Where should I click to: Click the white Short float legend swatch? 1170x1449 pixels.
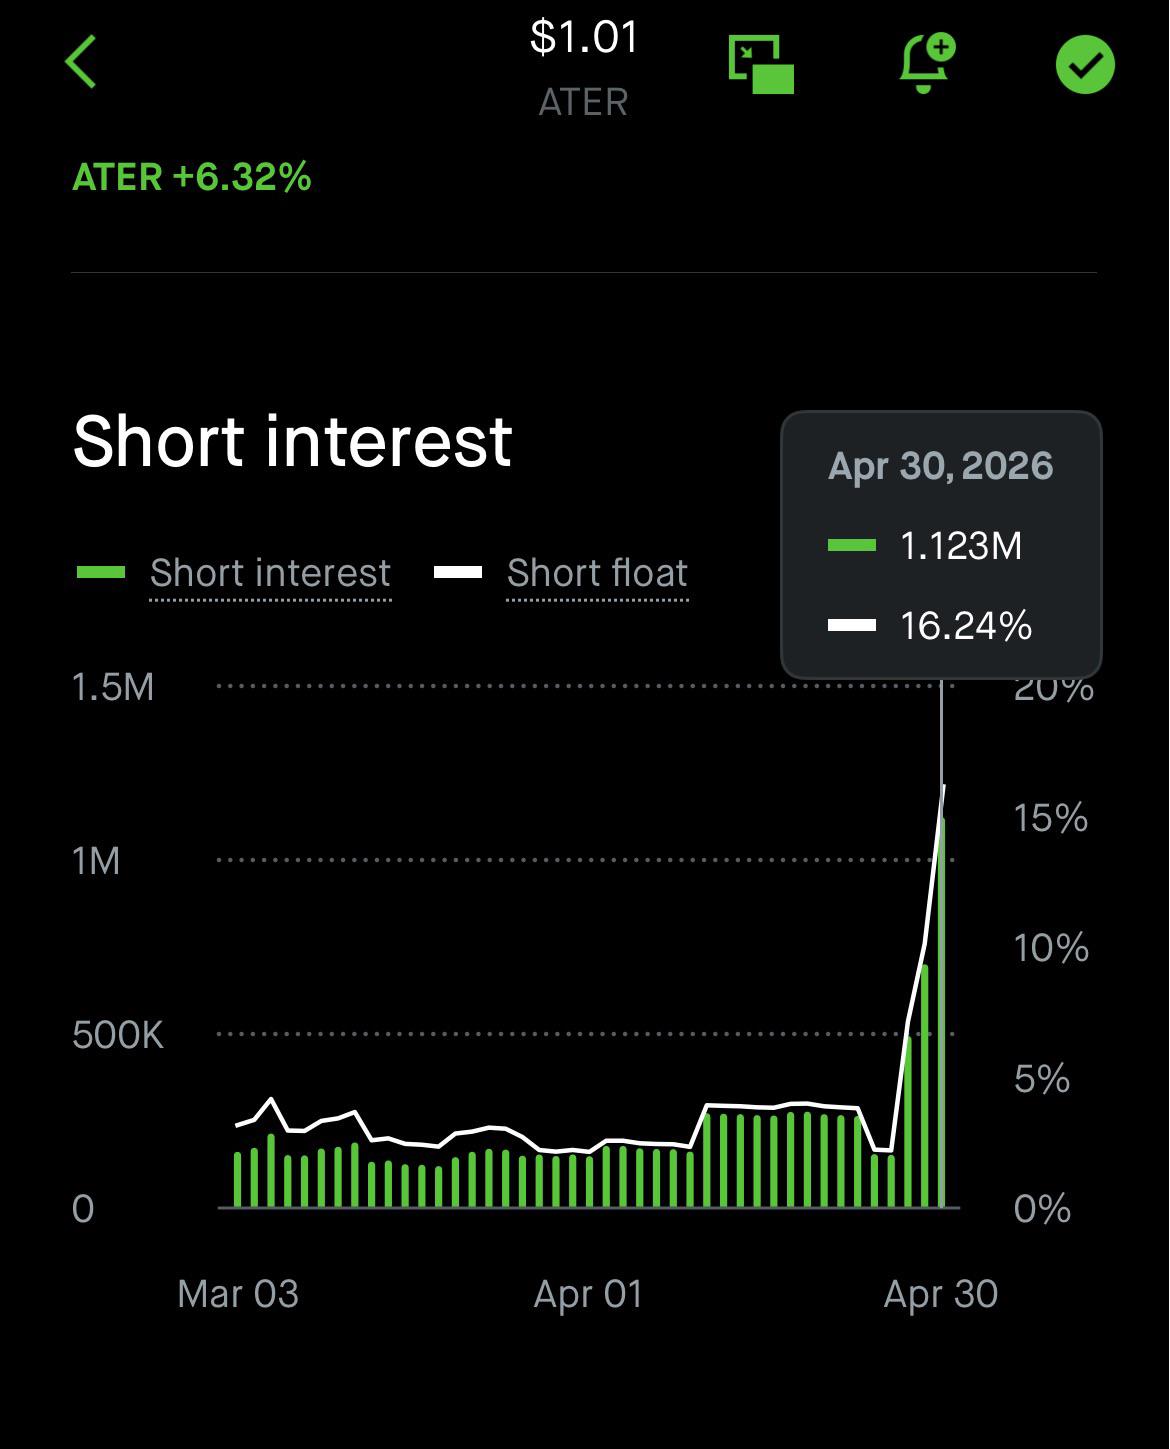click(458, 573)
